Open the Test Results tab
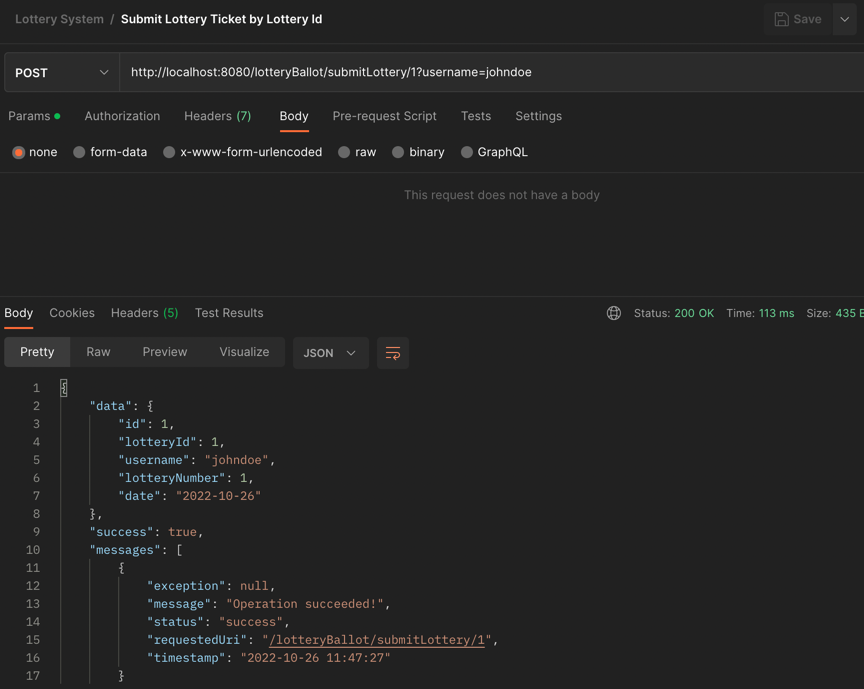This screenshot has height=689, width=864. click(229, 313)
